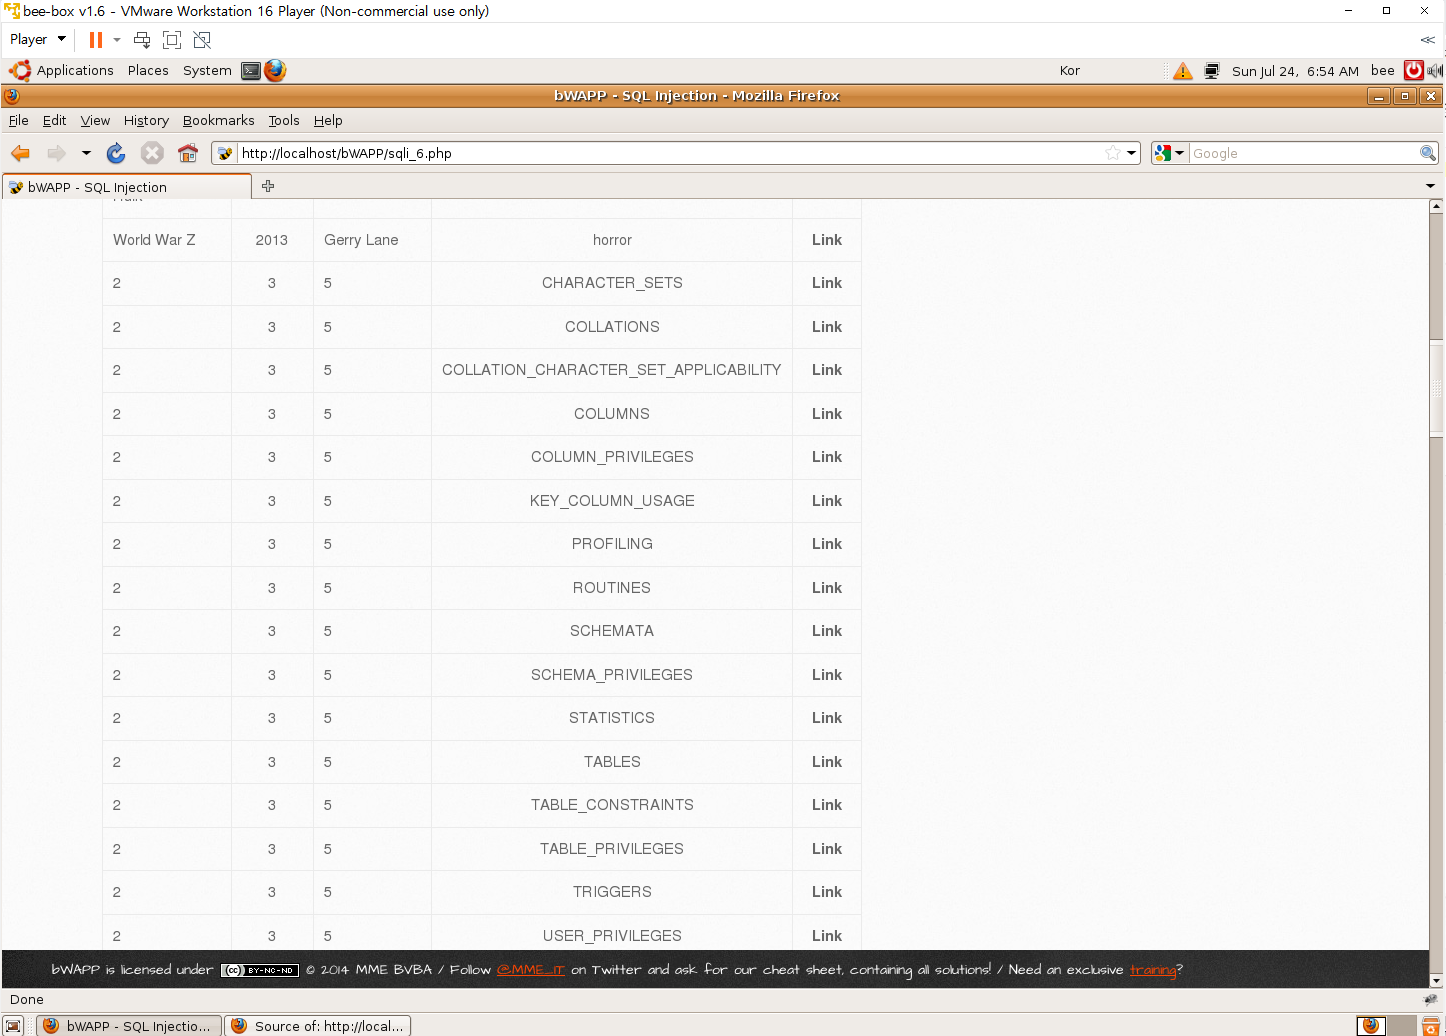Viewport: 1446px width, 1036px height.
Task: Click the bee site favicon in the address bar
Action: 225,153
